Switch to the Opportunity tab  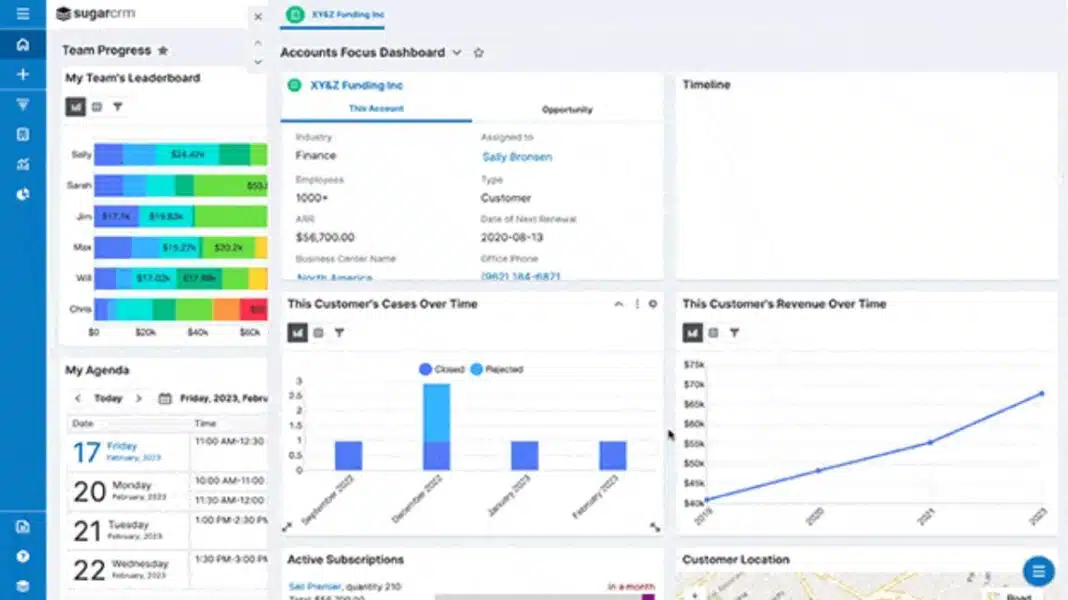pyautogui.click(x=567, y=110)
